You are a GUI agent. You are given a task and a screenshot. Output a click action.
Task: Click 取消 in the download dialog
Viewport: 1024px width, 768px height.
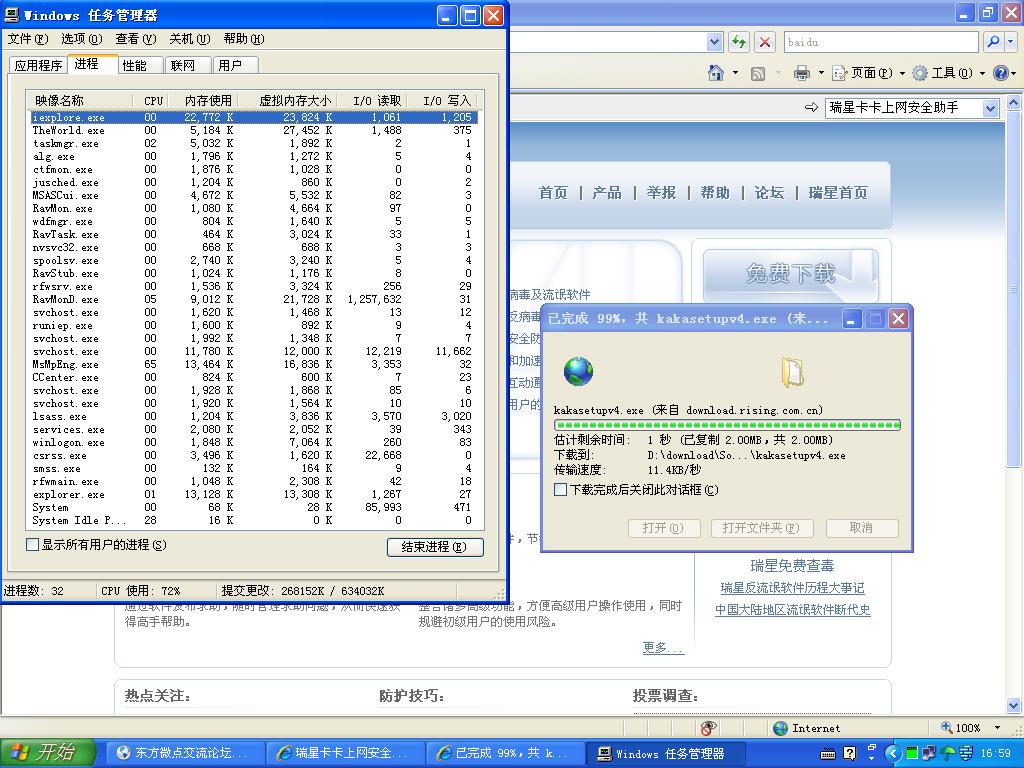(x=861, y=528)
